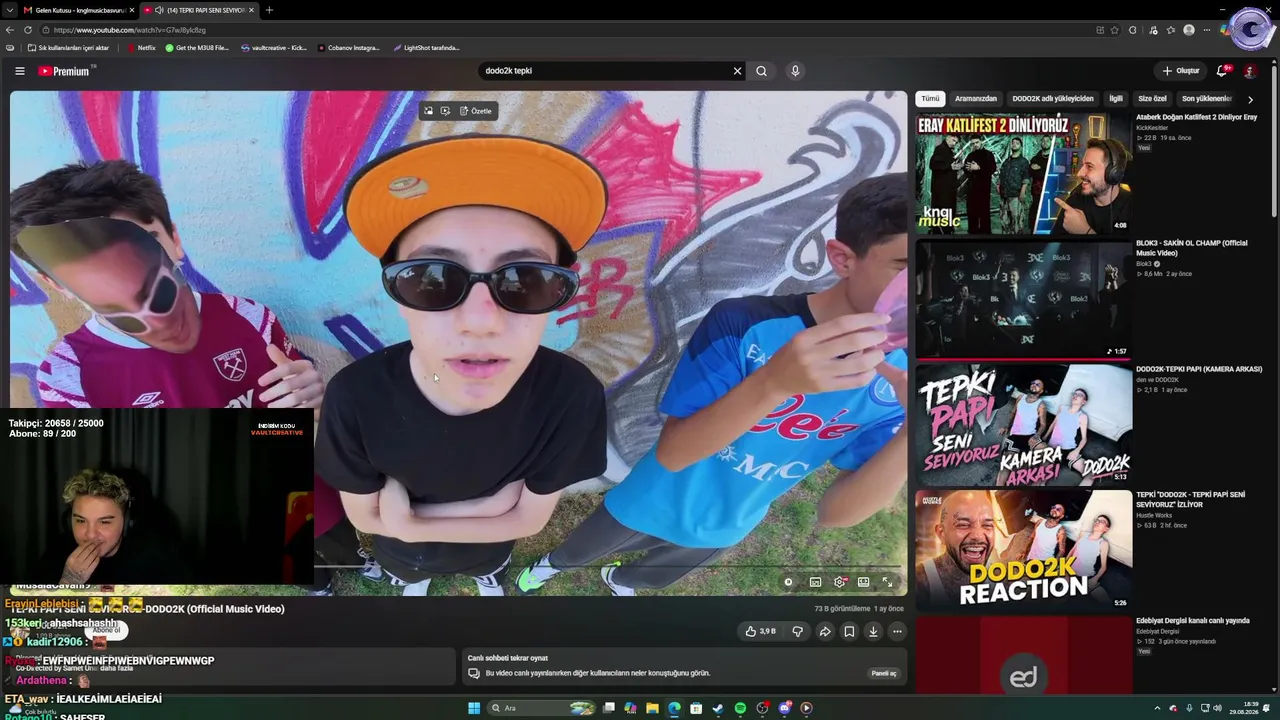Close the TEPKİ PAPİ YouTube tab
Viewport: 1280px width, 720px height.
pos(251,10)
